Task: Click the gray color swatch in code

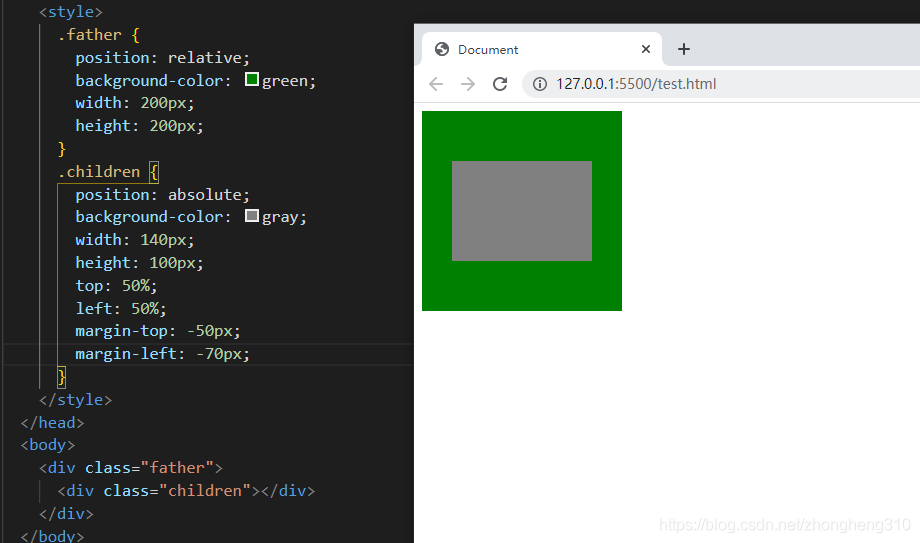Action: pyautogui.click(x=252, y=215)
